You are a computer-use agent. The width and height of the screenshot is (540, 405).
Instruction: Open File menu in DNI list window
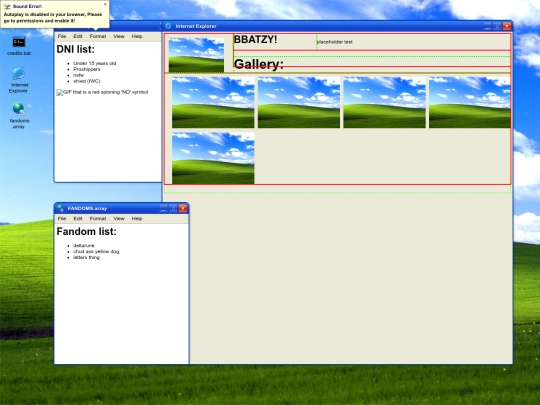point(62,36)
